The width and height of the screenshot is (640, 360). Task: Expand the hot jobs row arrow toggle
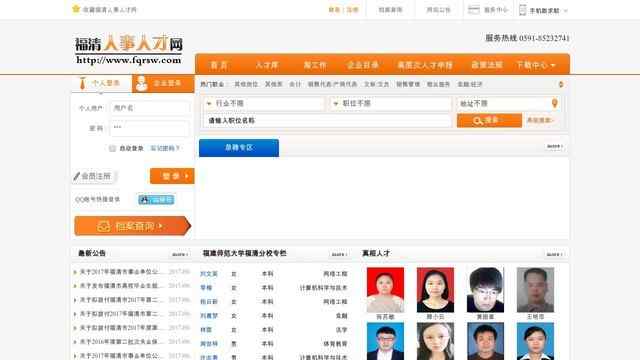click(x=561, y=84)
